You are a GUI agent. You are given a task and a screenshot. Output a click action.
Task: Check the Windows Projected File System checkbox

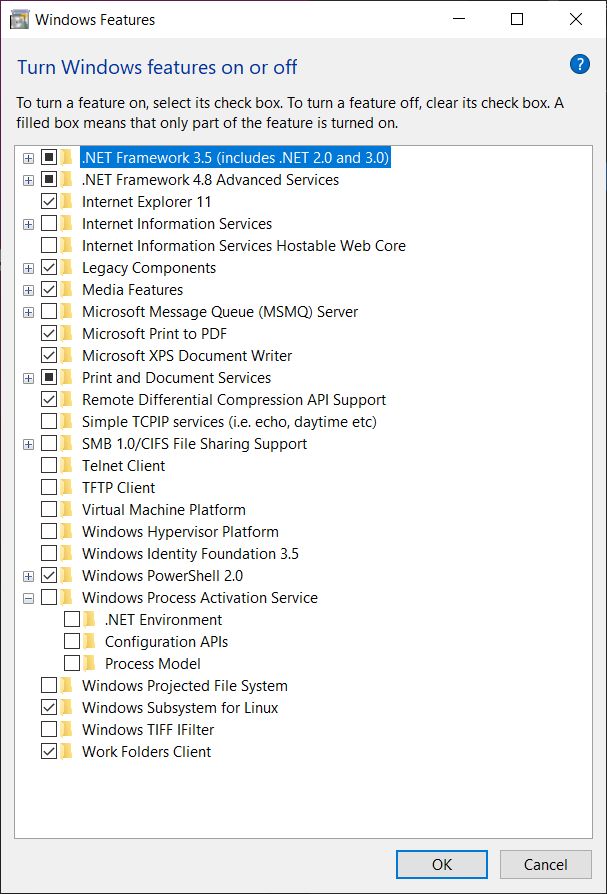tap(49, 686)
